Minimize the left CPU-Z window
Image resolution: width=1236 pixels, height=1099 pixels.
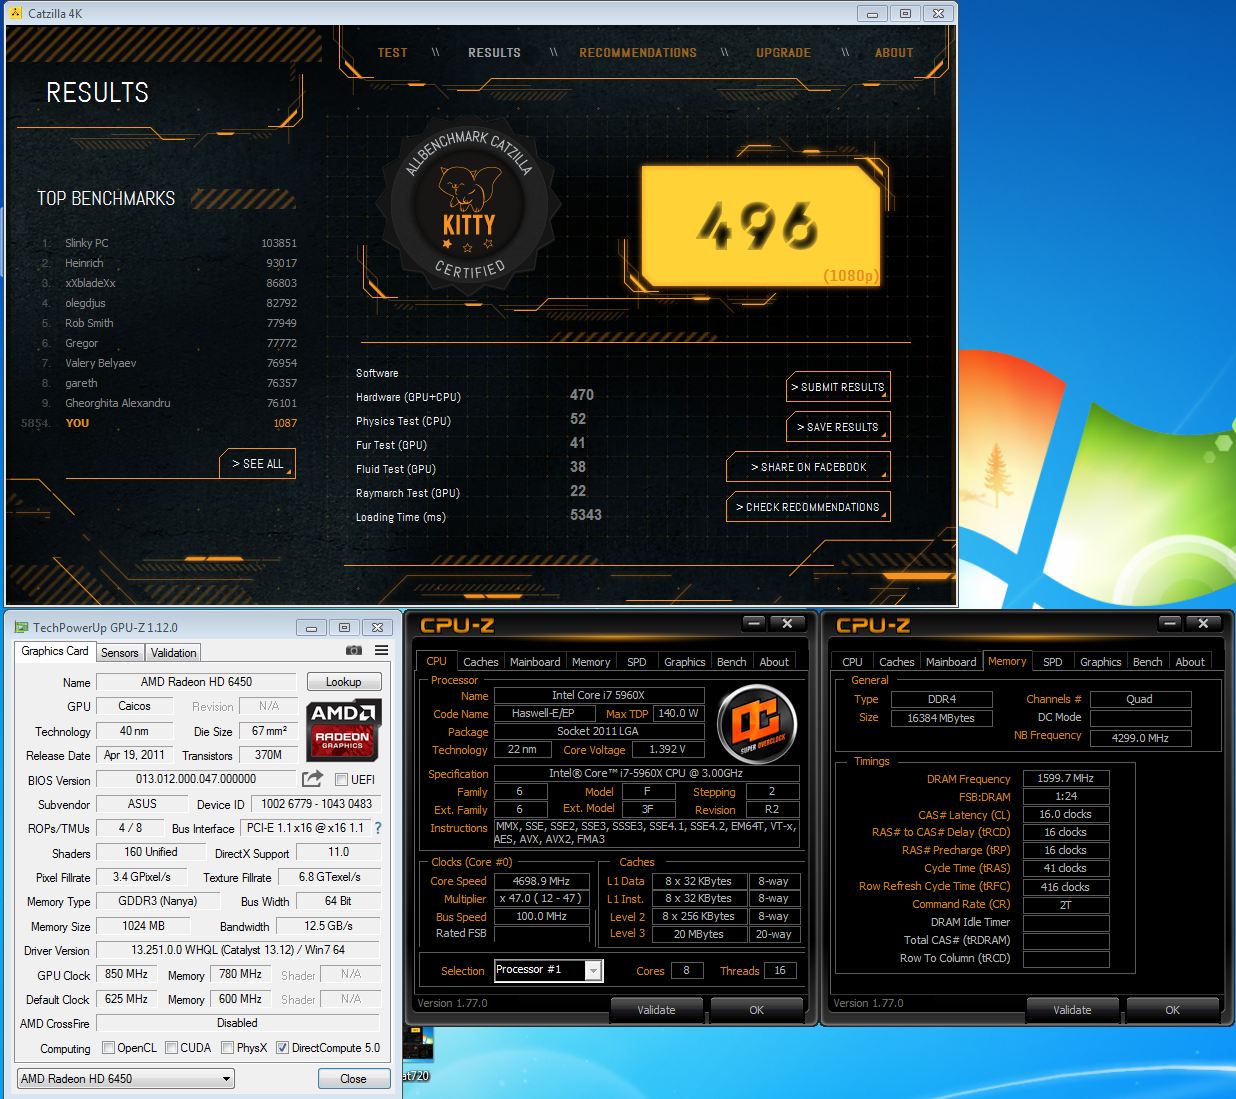click(754, 624)
